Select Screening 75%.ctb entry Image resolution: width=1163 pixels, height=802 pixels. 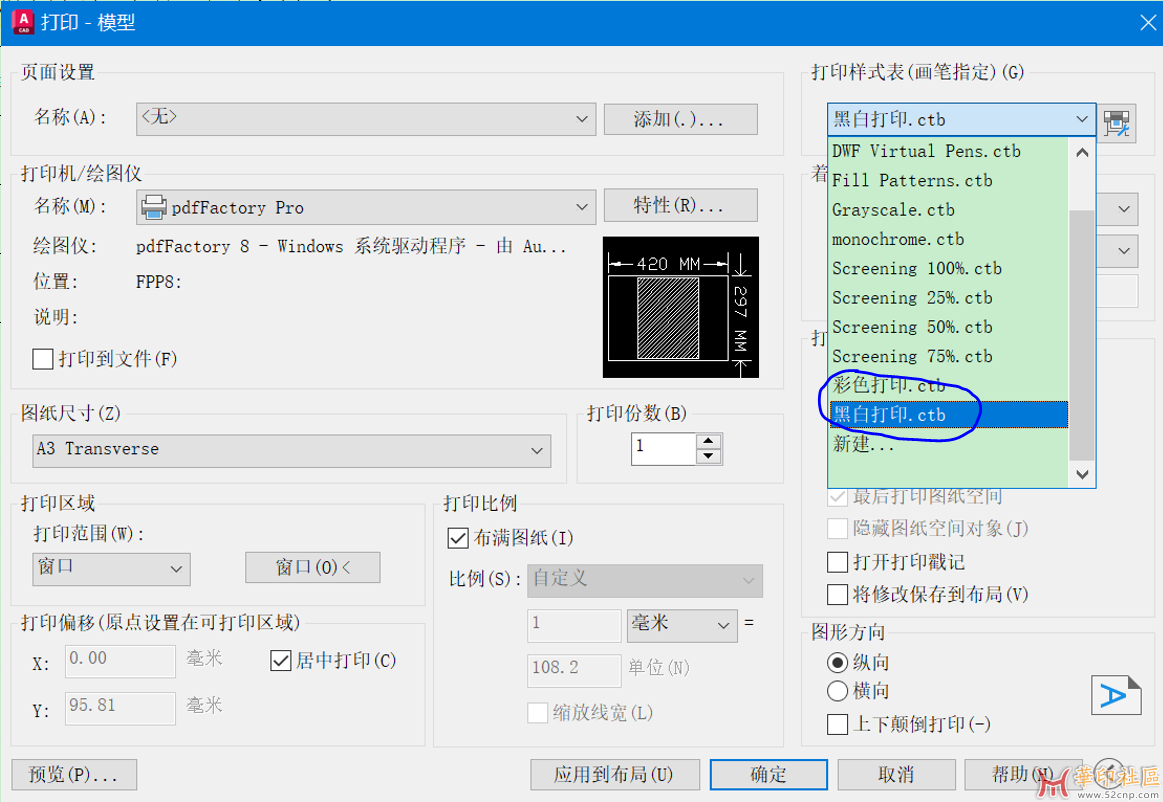coord(948,356)
